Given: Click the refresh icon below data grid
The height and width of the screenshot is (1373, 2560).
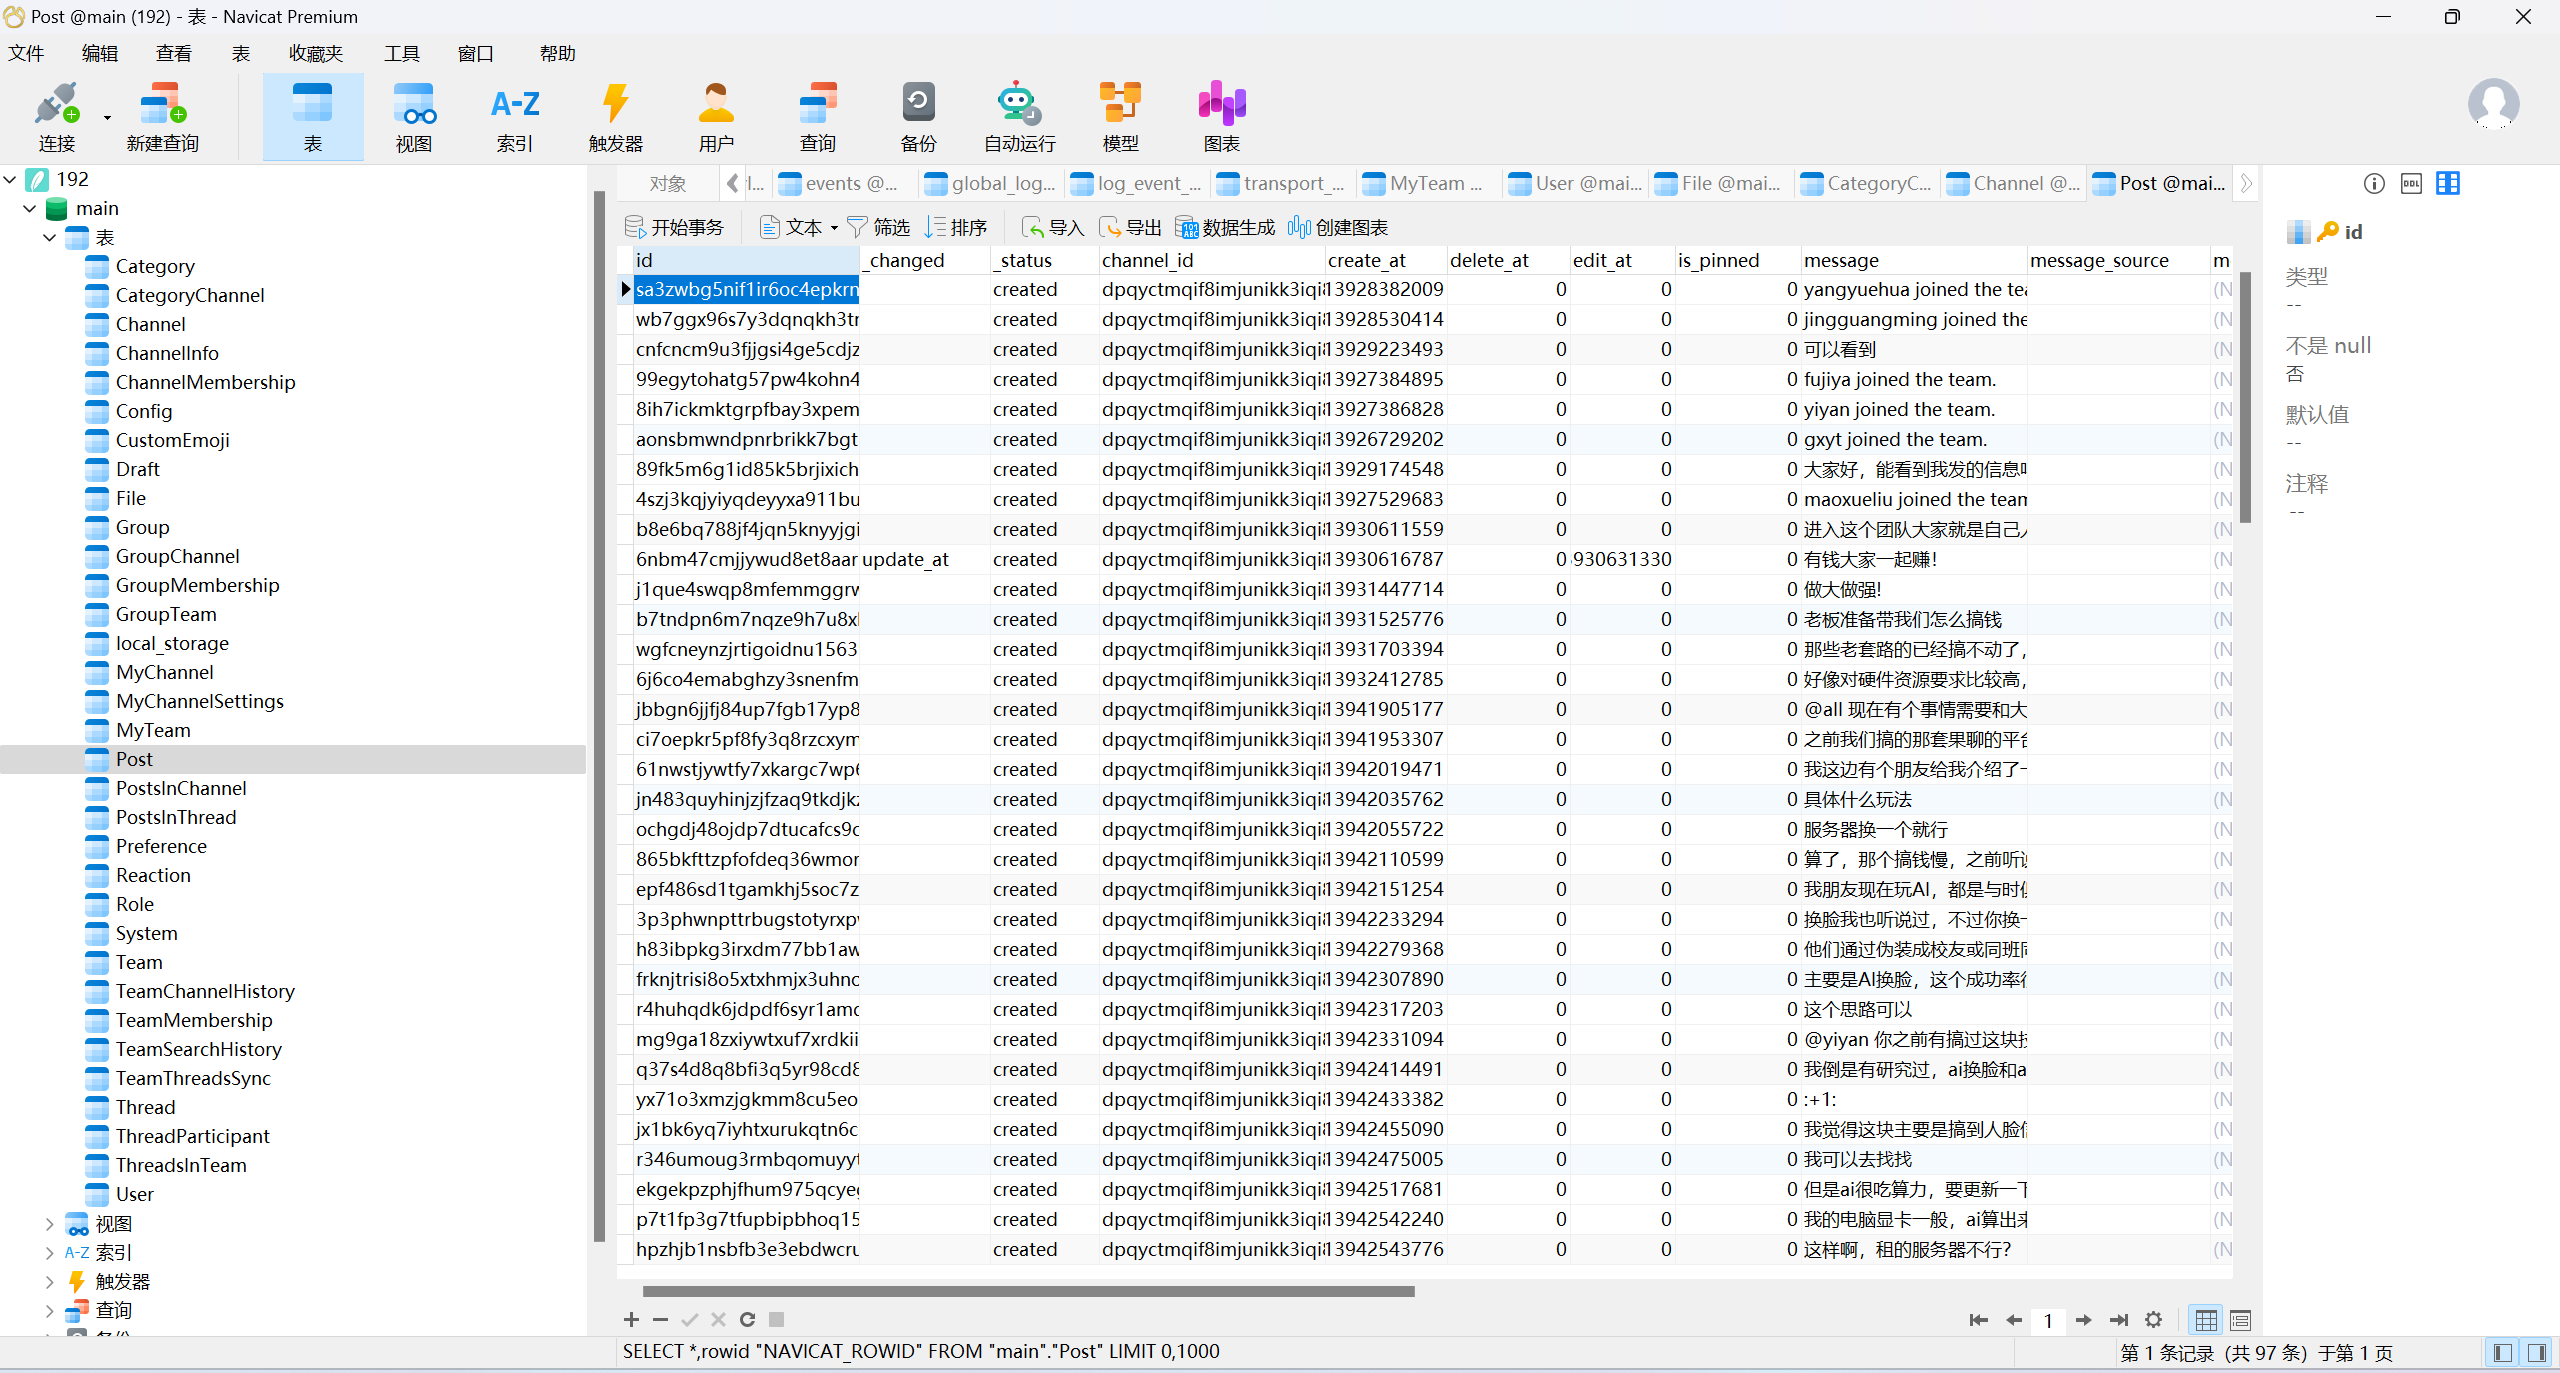Looking at the screenshot, I should pos(747,1320).
